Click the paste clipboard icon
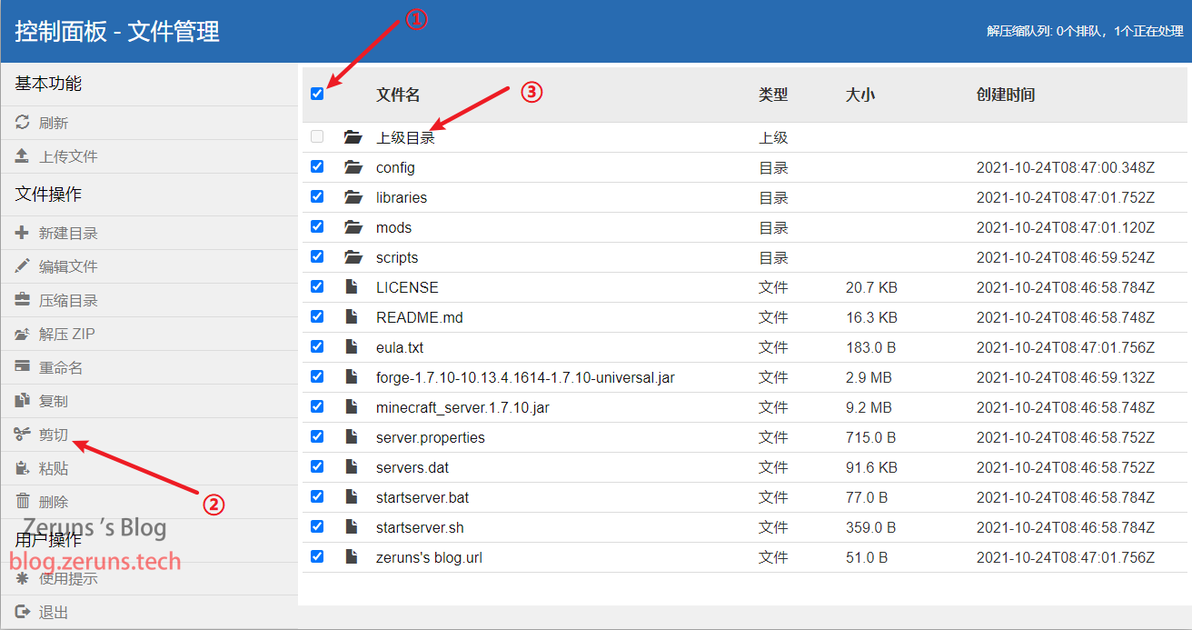Viewport: 1192px width, 630px height. [22, 468]
